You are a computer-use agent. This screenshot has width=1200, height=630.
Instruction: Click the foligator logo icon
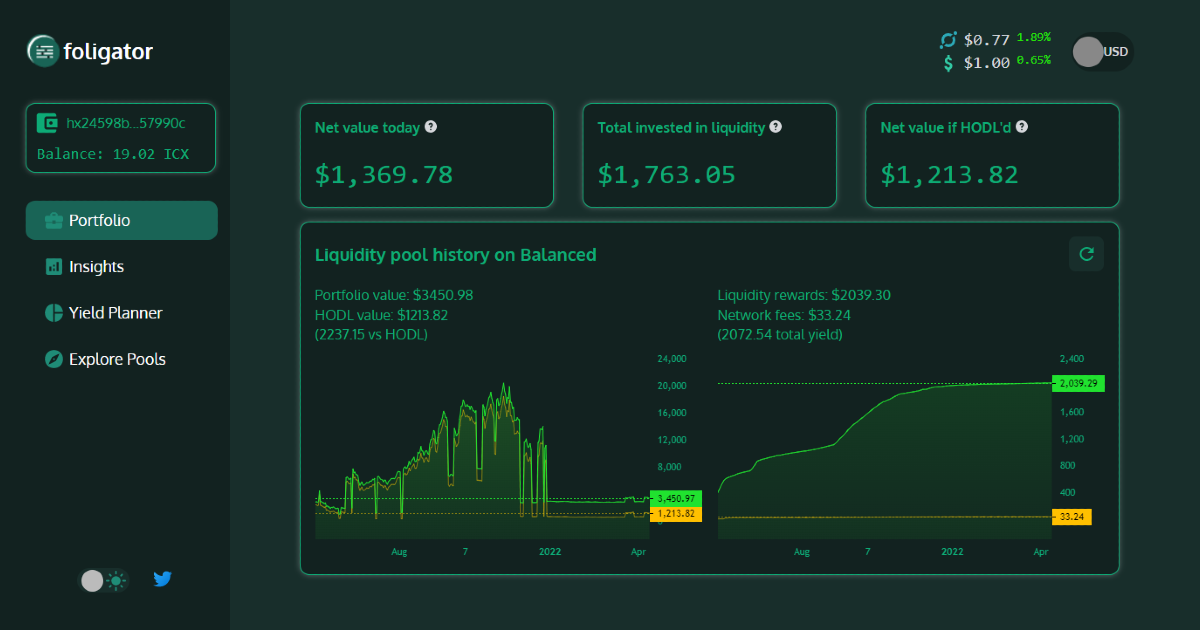tap(43, 51)
